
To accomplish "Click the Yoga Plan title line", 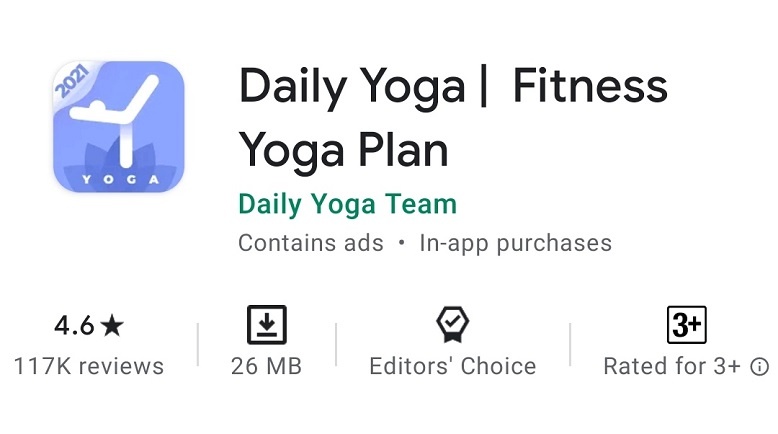I will tap(343, 150).
